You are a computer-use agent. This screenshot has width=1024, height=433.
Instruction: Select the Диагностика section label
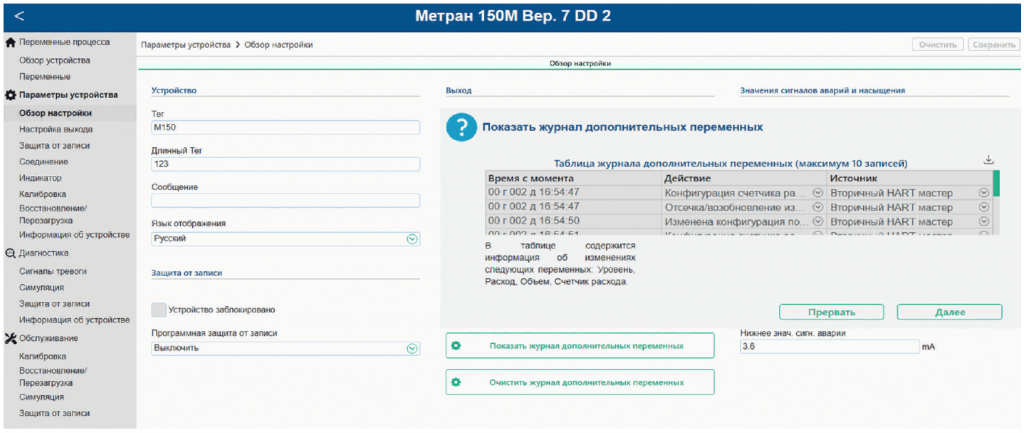tap(44, 253)
